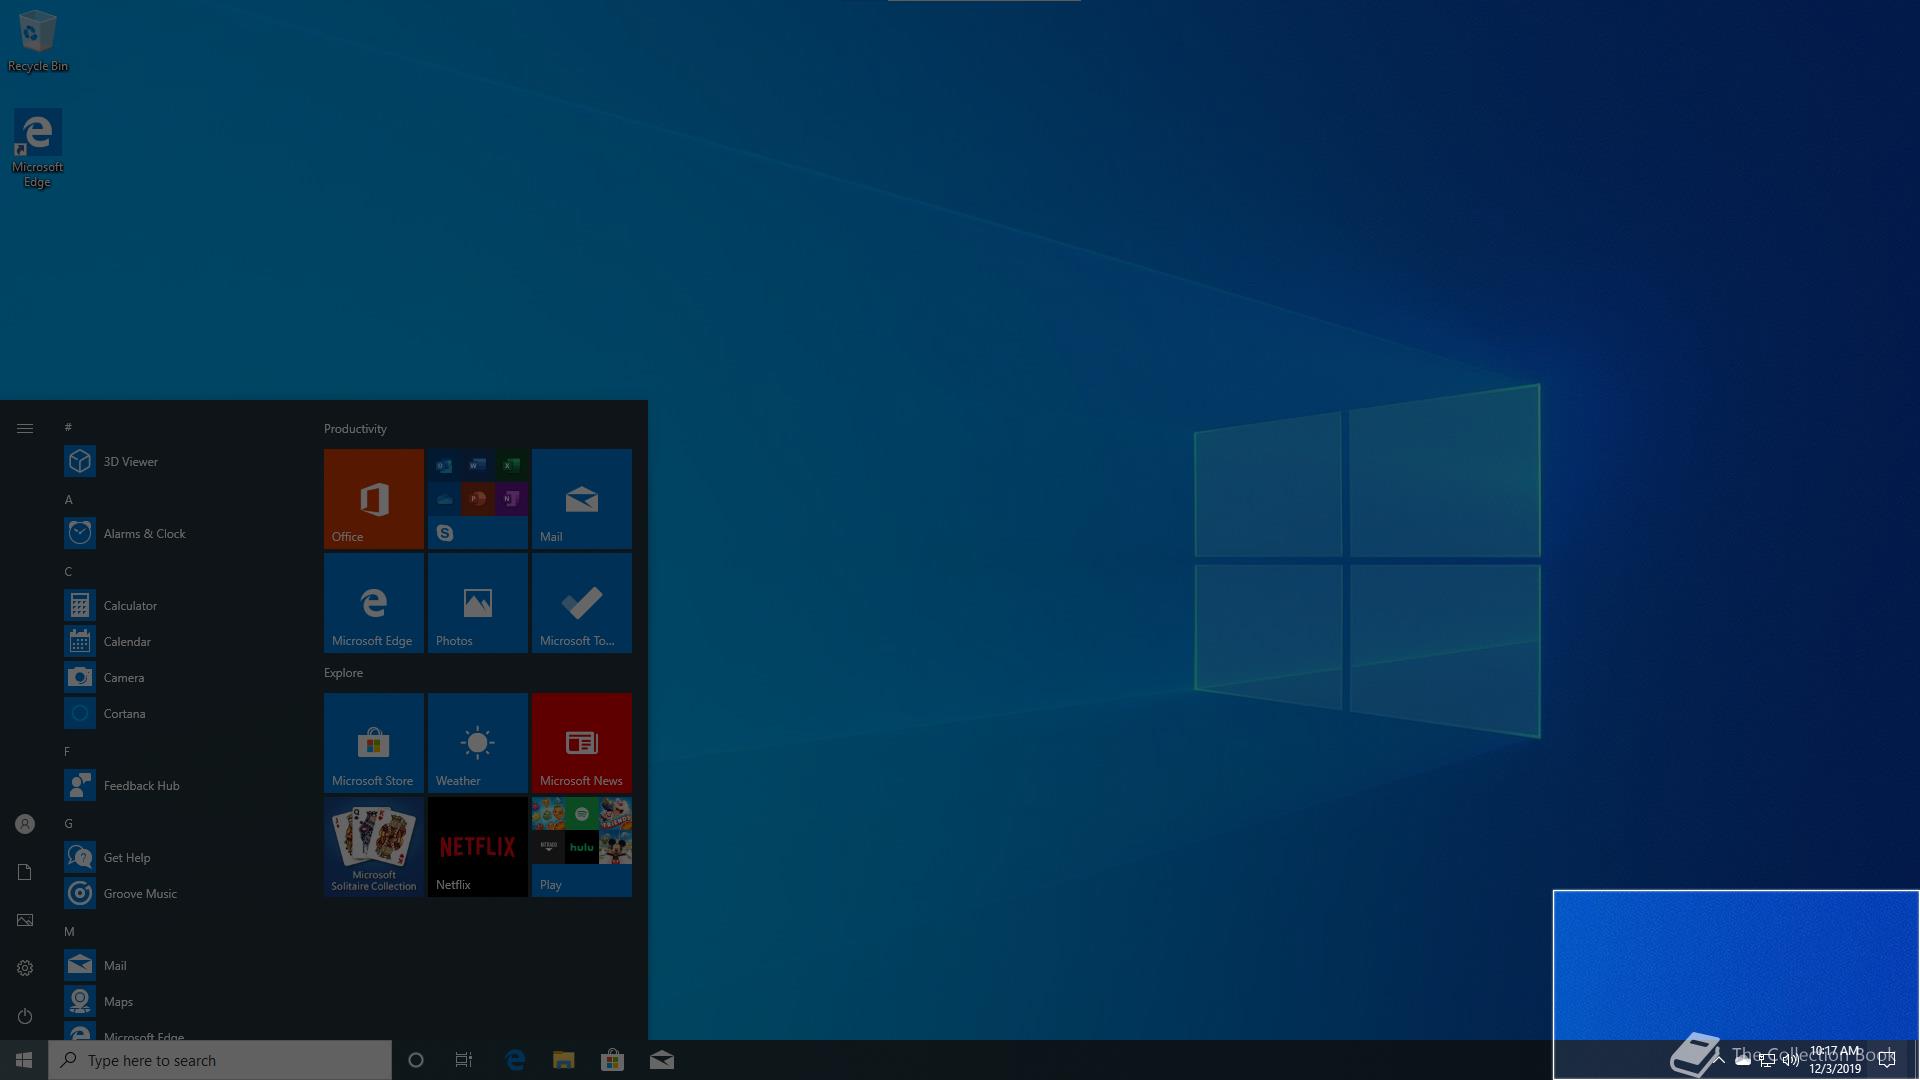This screenshot has height=1080, width=1920.
Task: Click the Word icon in Office apps tile
Action: [478, 465]
